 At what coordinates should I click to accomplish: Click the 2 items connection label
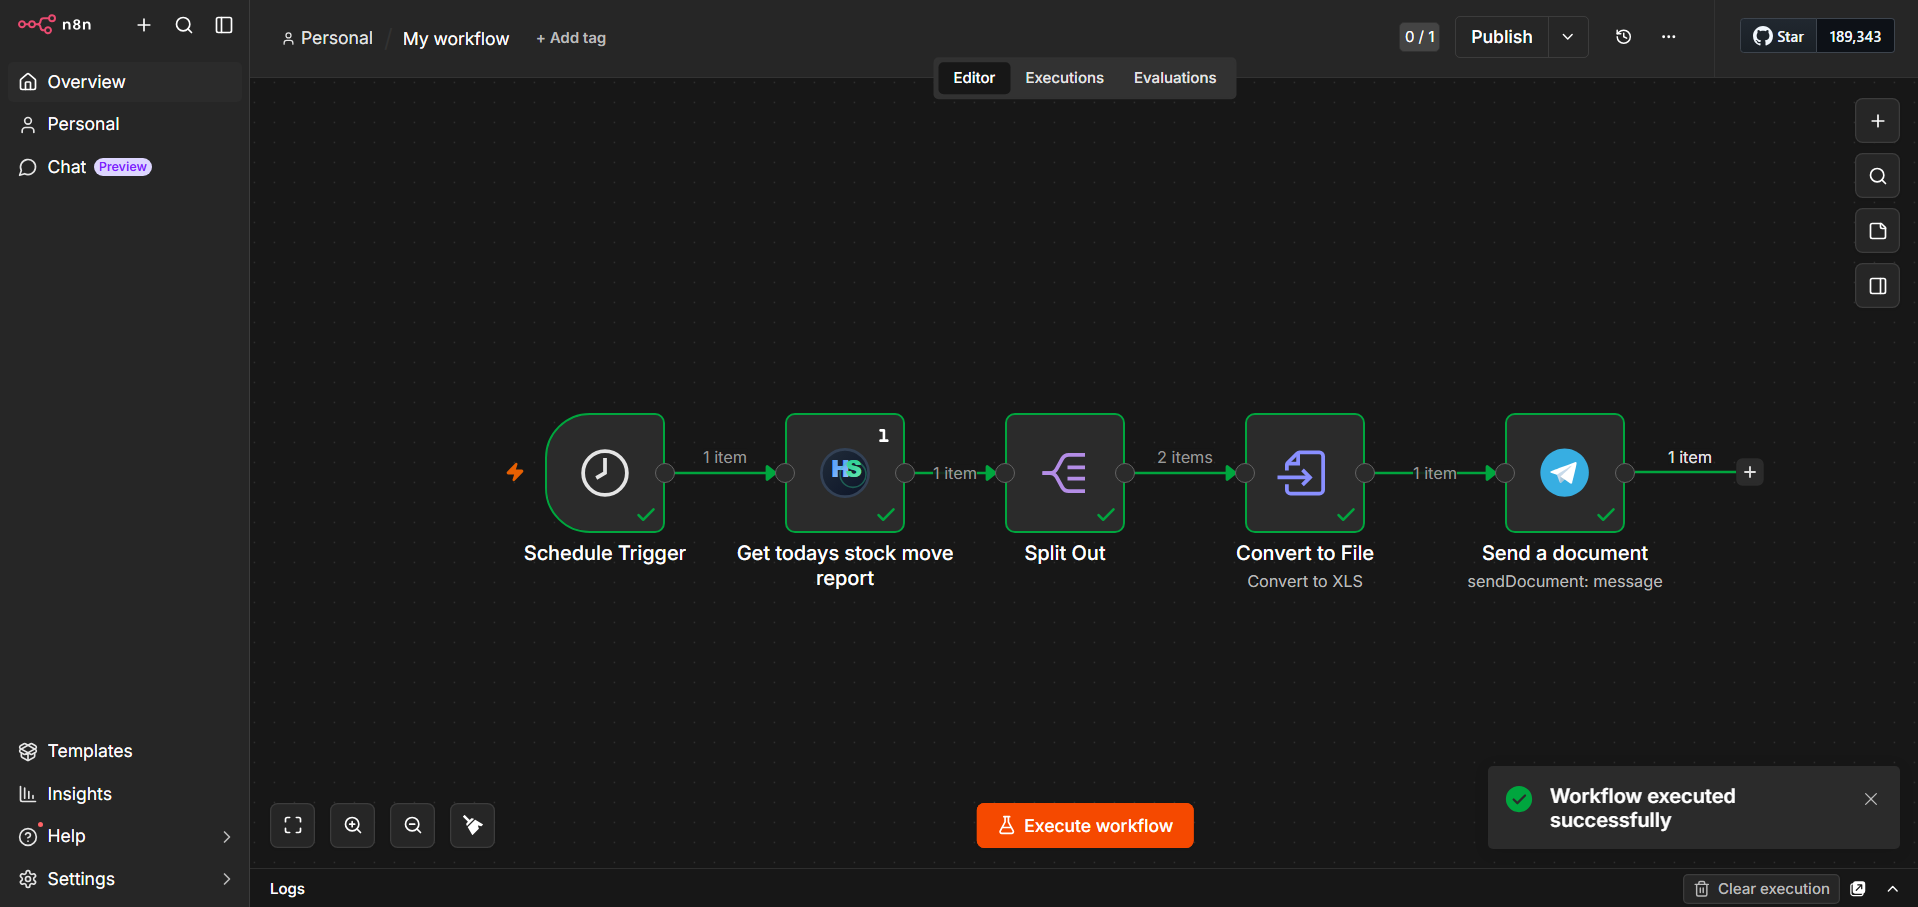(x=1185, y=457)
